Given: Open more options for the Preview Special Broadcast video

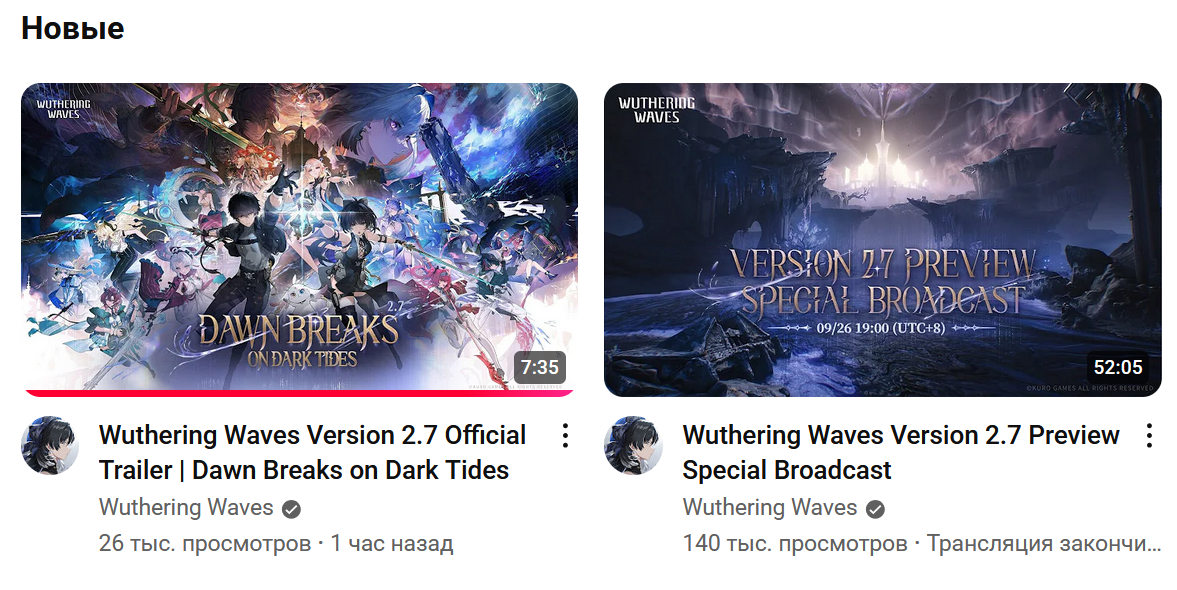Looking at the screenshot, I should (1149, 435).
